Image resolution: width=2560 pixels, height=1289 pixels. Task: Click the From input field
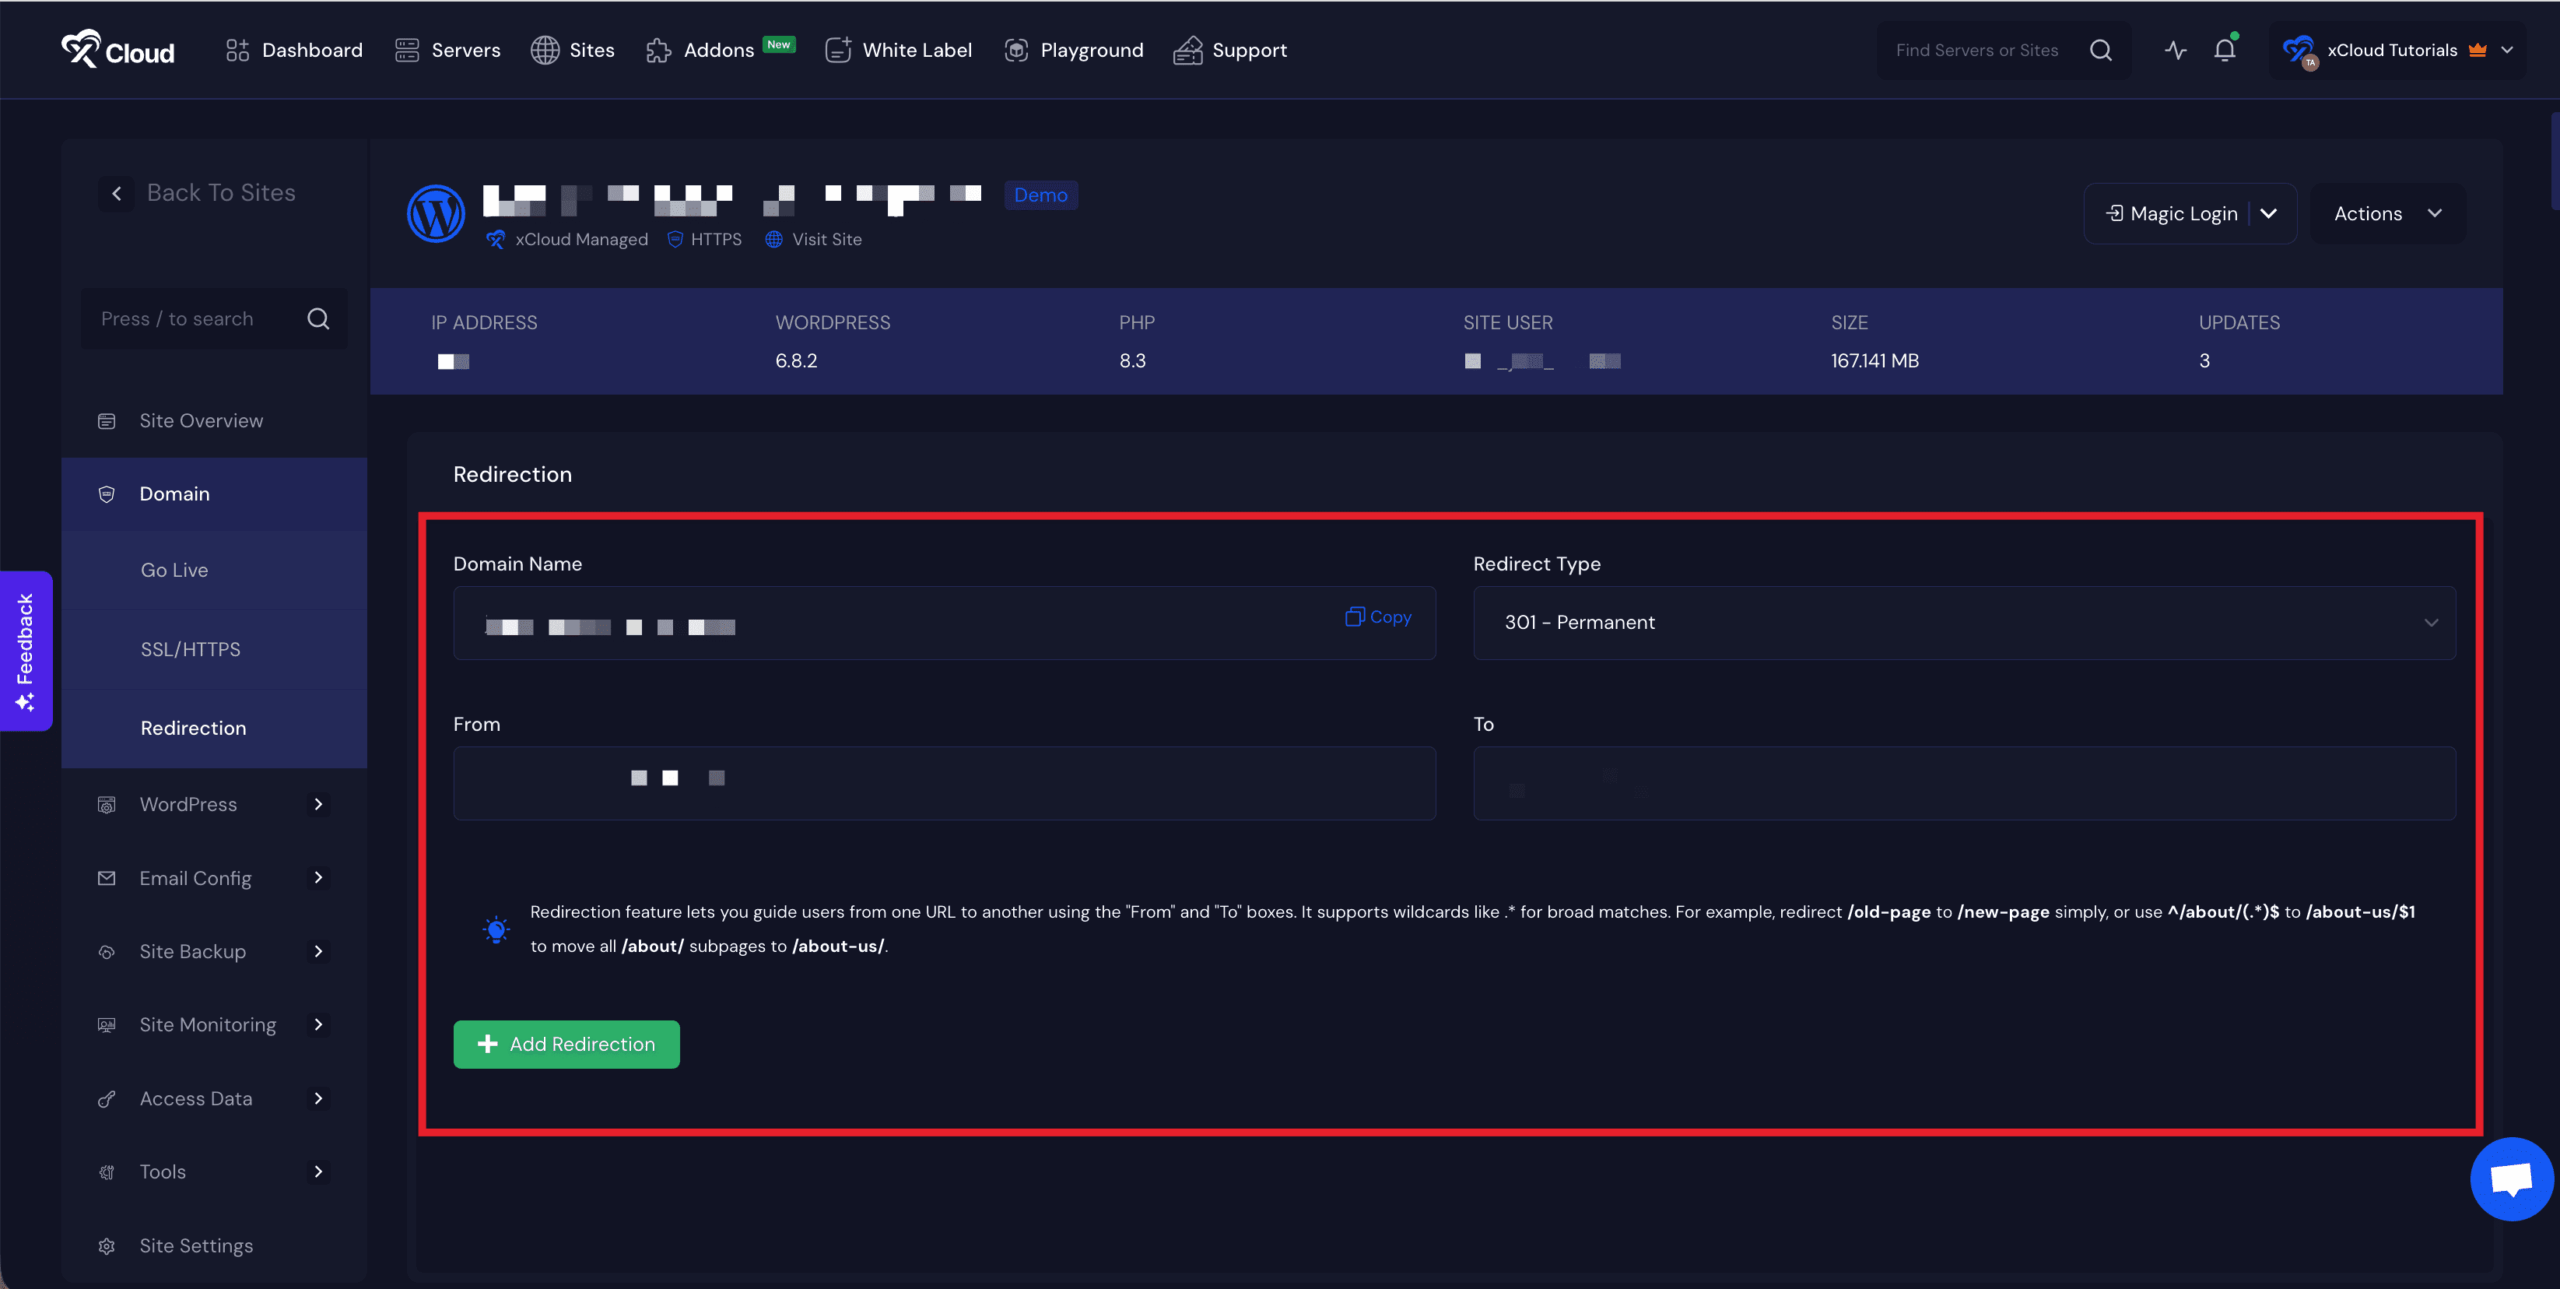(943, 783)
